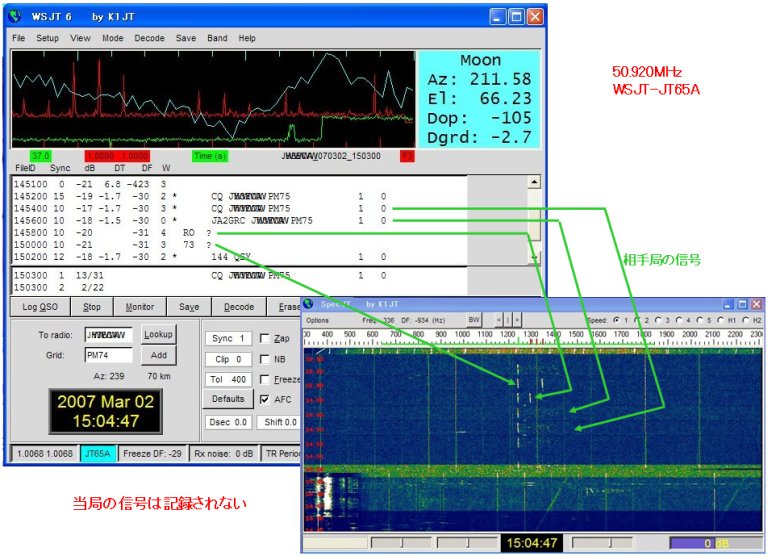The height and width of the screenshot is (556, 768).
Task: Open Options menu in SpecJT window
Action: coord(317,320)
